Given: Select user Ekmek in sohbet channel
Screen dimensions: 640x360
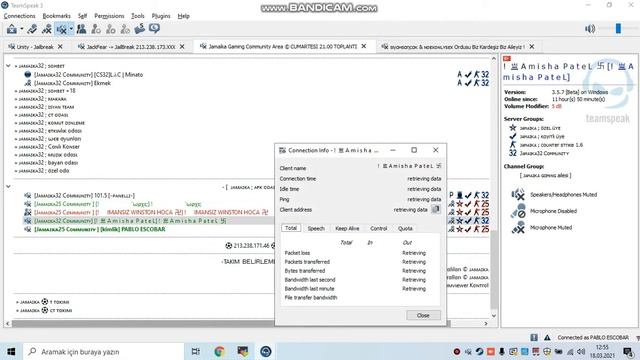Looking at the screenshot, I should [72, 83].
